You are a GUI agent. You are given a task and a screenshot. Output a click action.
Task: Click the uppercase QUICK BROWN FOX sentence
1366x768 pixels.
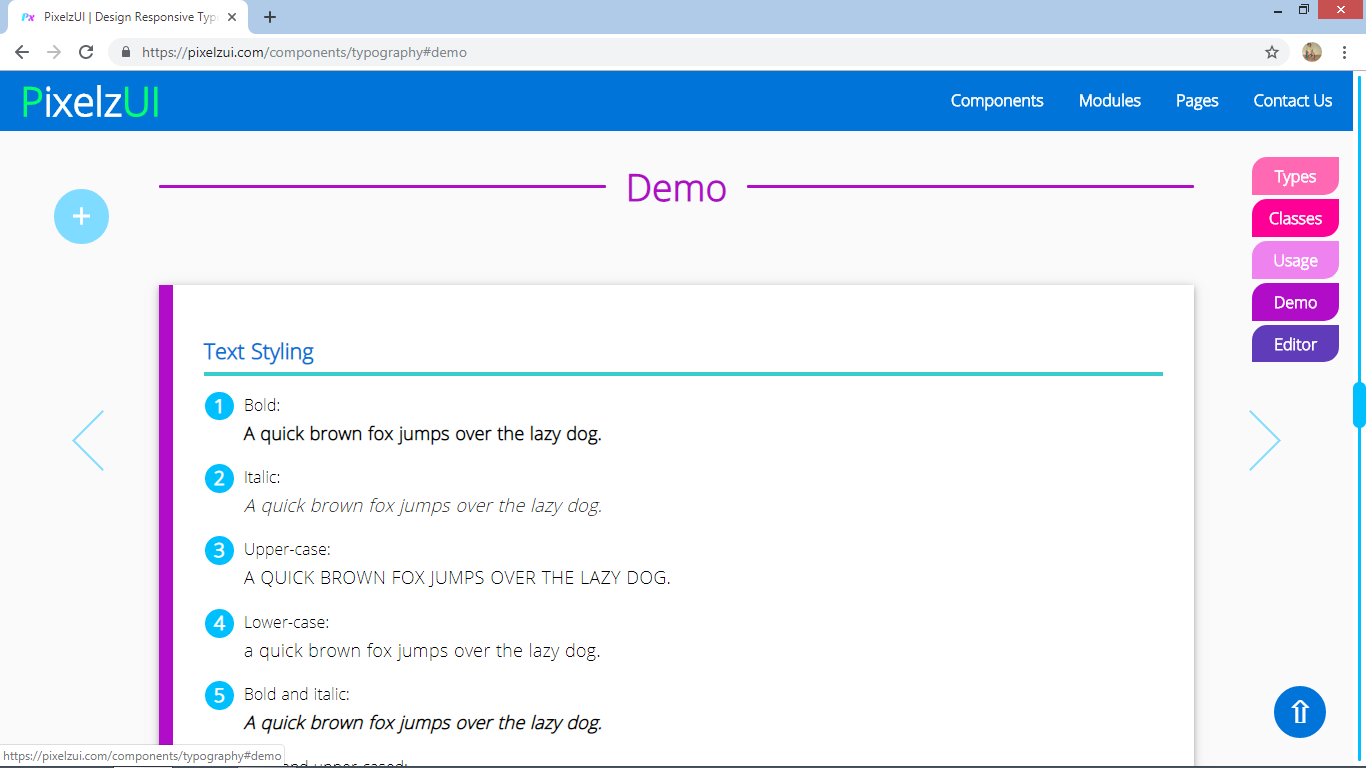(457, 578)
